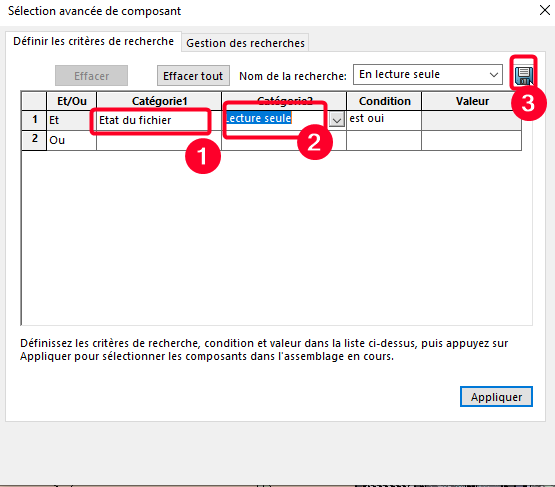Click the Et cell in row 1
The image size is (555, 487).
coord(71,120)
